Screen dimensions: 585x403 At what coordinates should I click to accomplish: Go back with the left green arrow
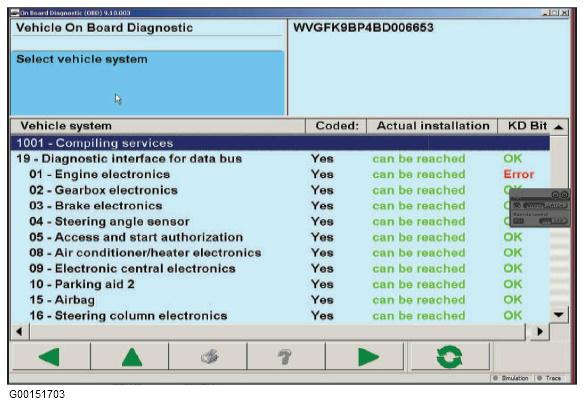pyautogui.click(x=51, y=357)
